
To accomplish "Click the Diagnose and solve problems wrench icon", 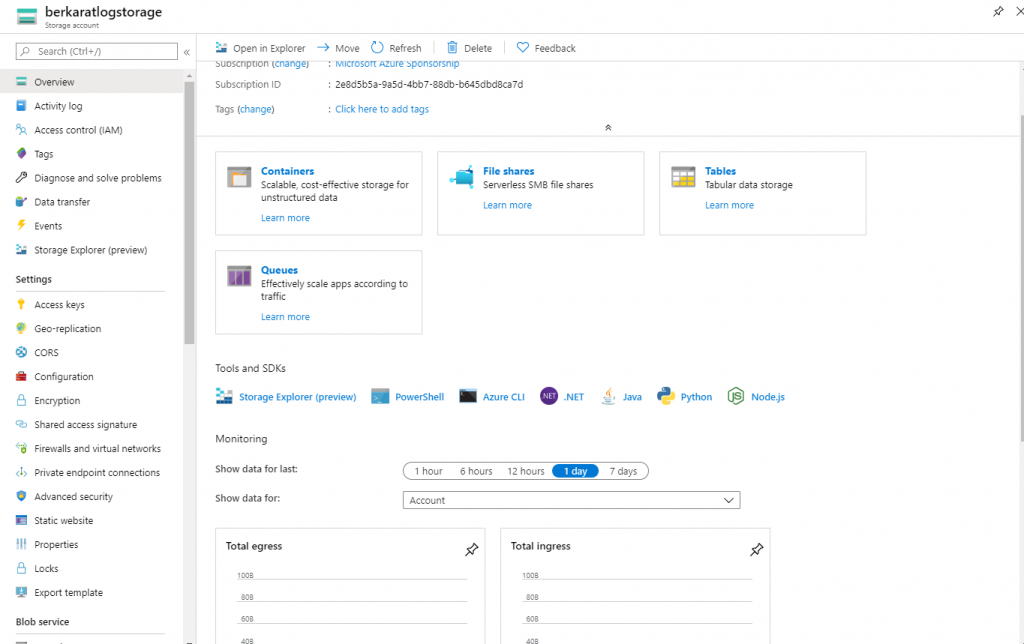I will click(x=22, y=178).
